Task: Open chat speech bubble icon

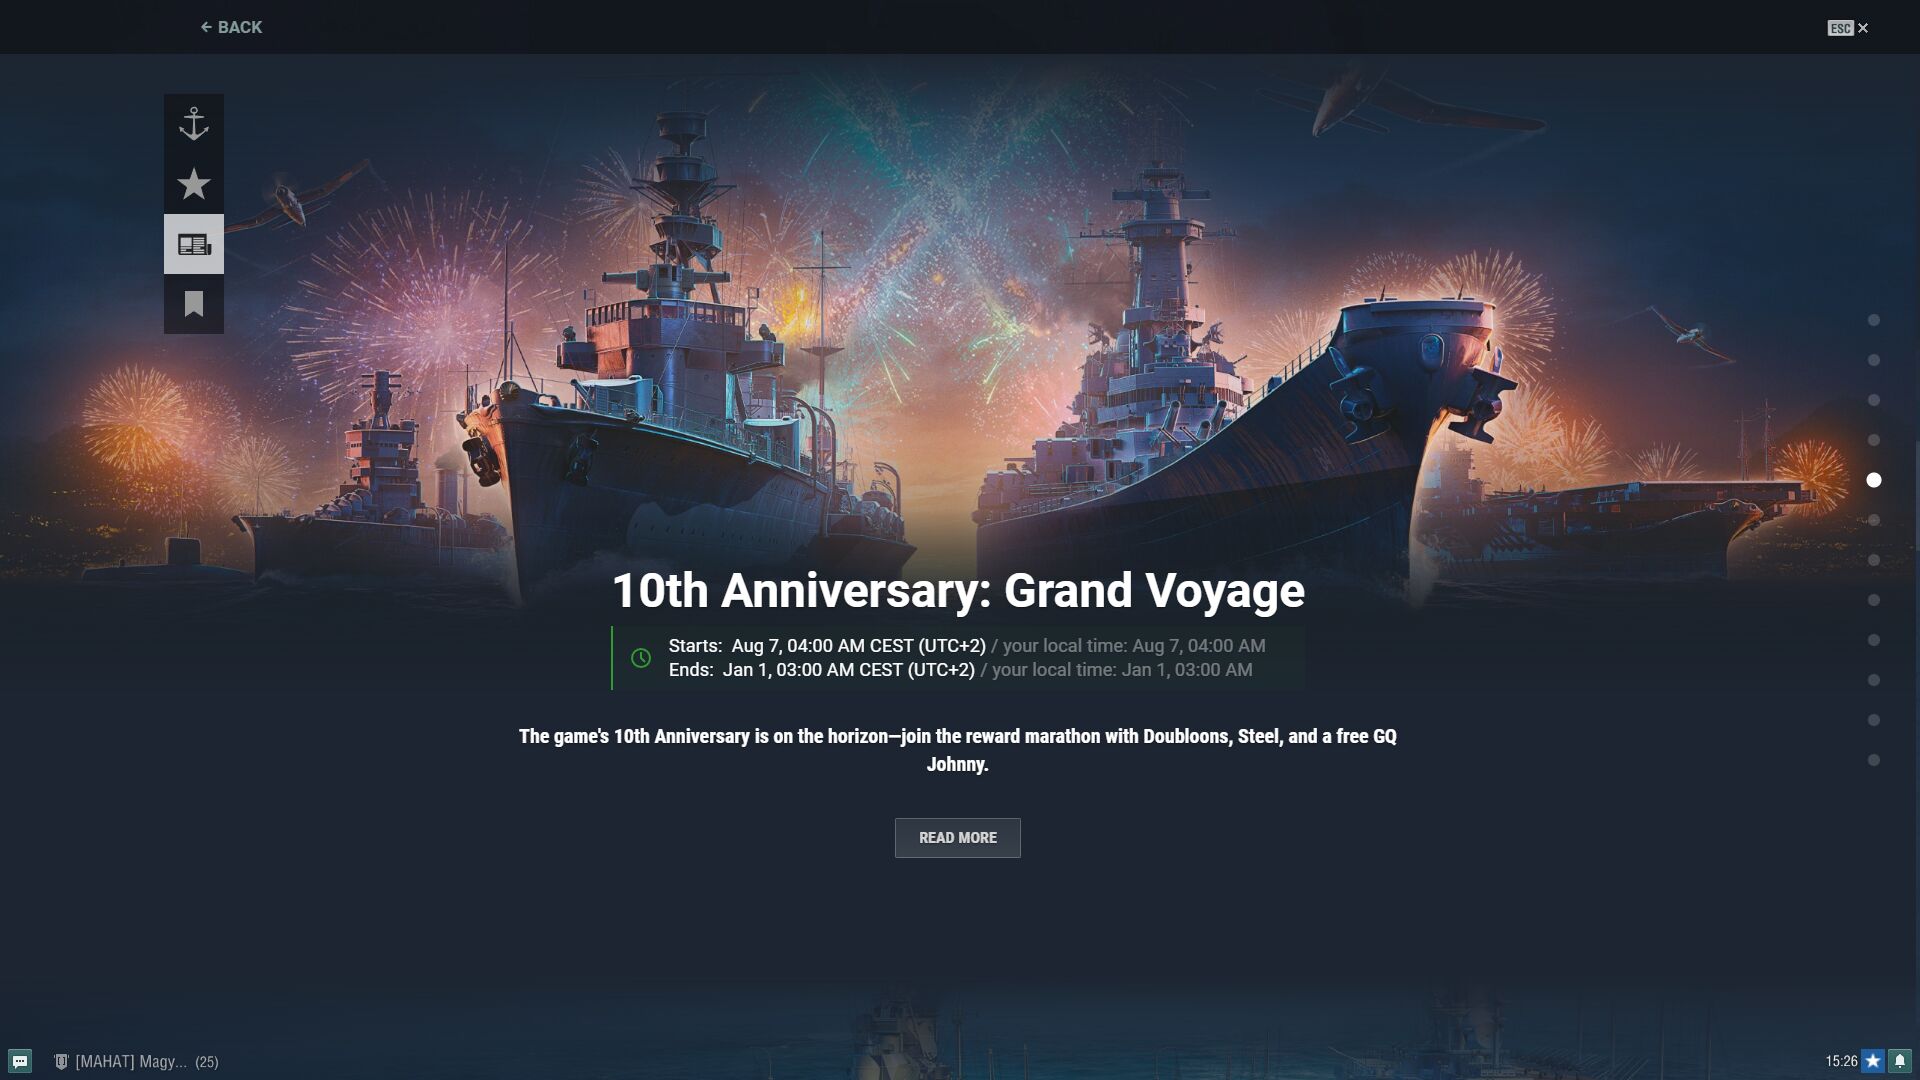Action: (20, 1061)
